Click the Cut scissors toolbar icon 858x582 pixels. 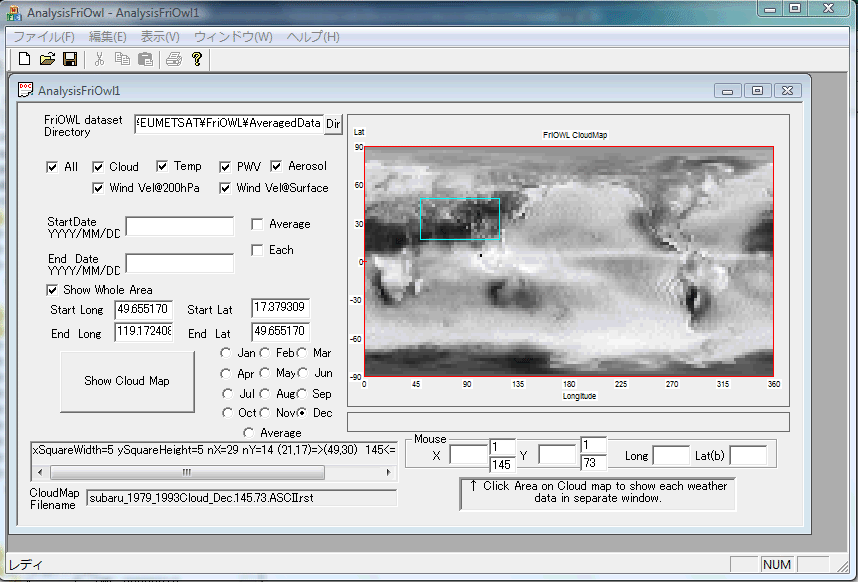click(x=100, y=60)
